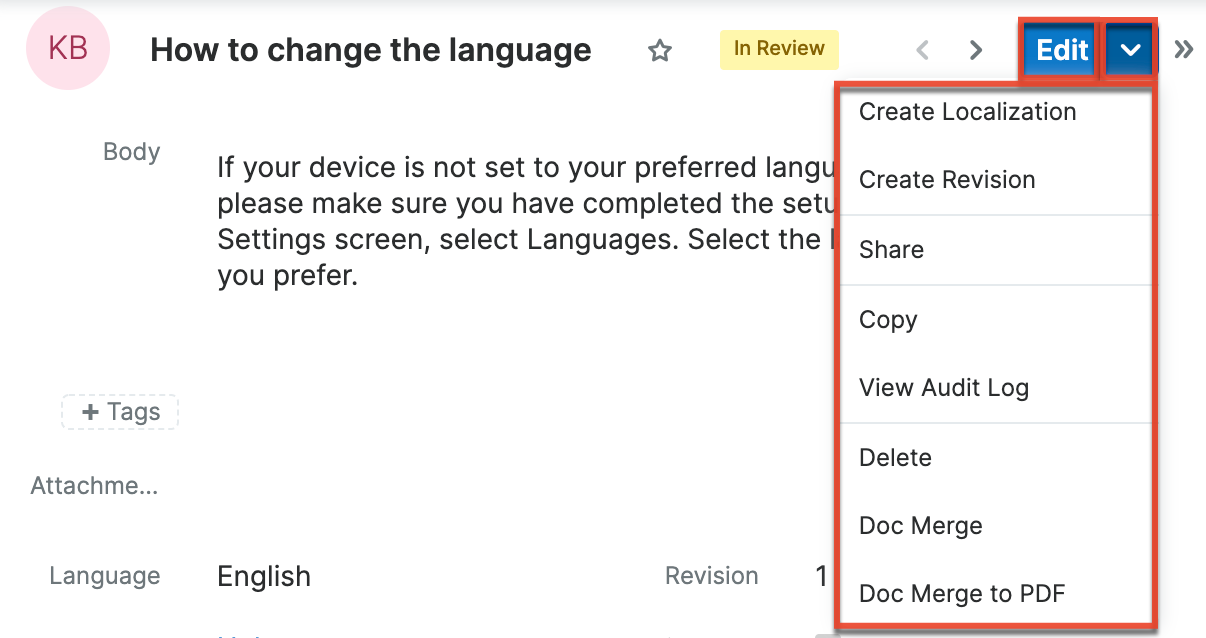This screenshot has width=1206, height=638.
Task: Click the KB module avatar icon
Action: [68, 49]
